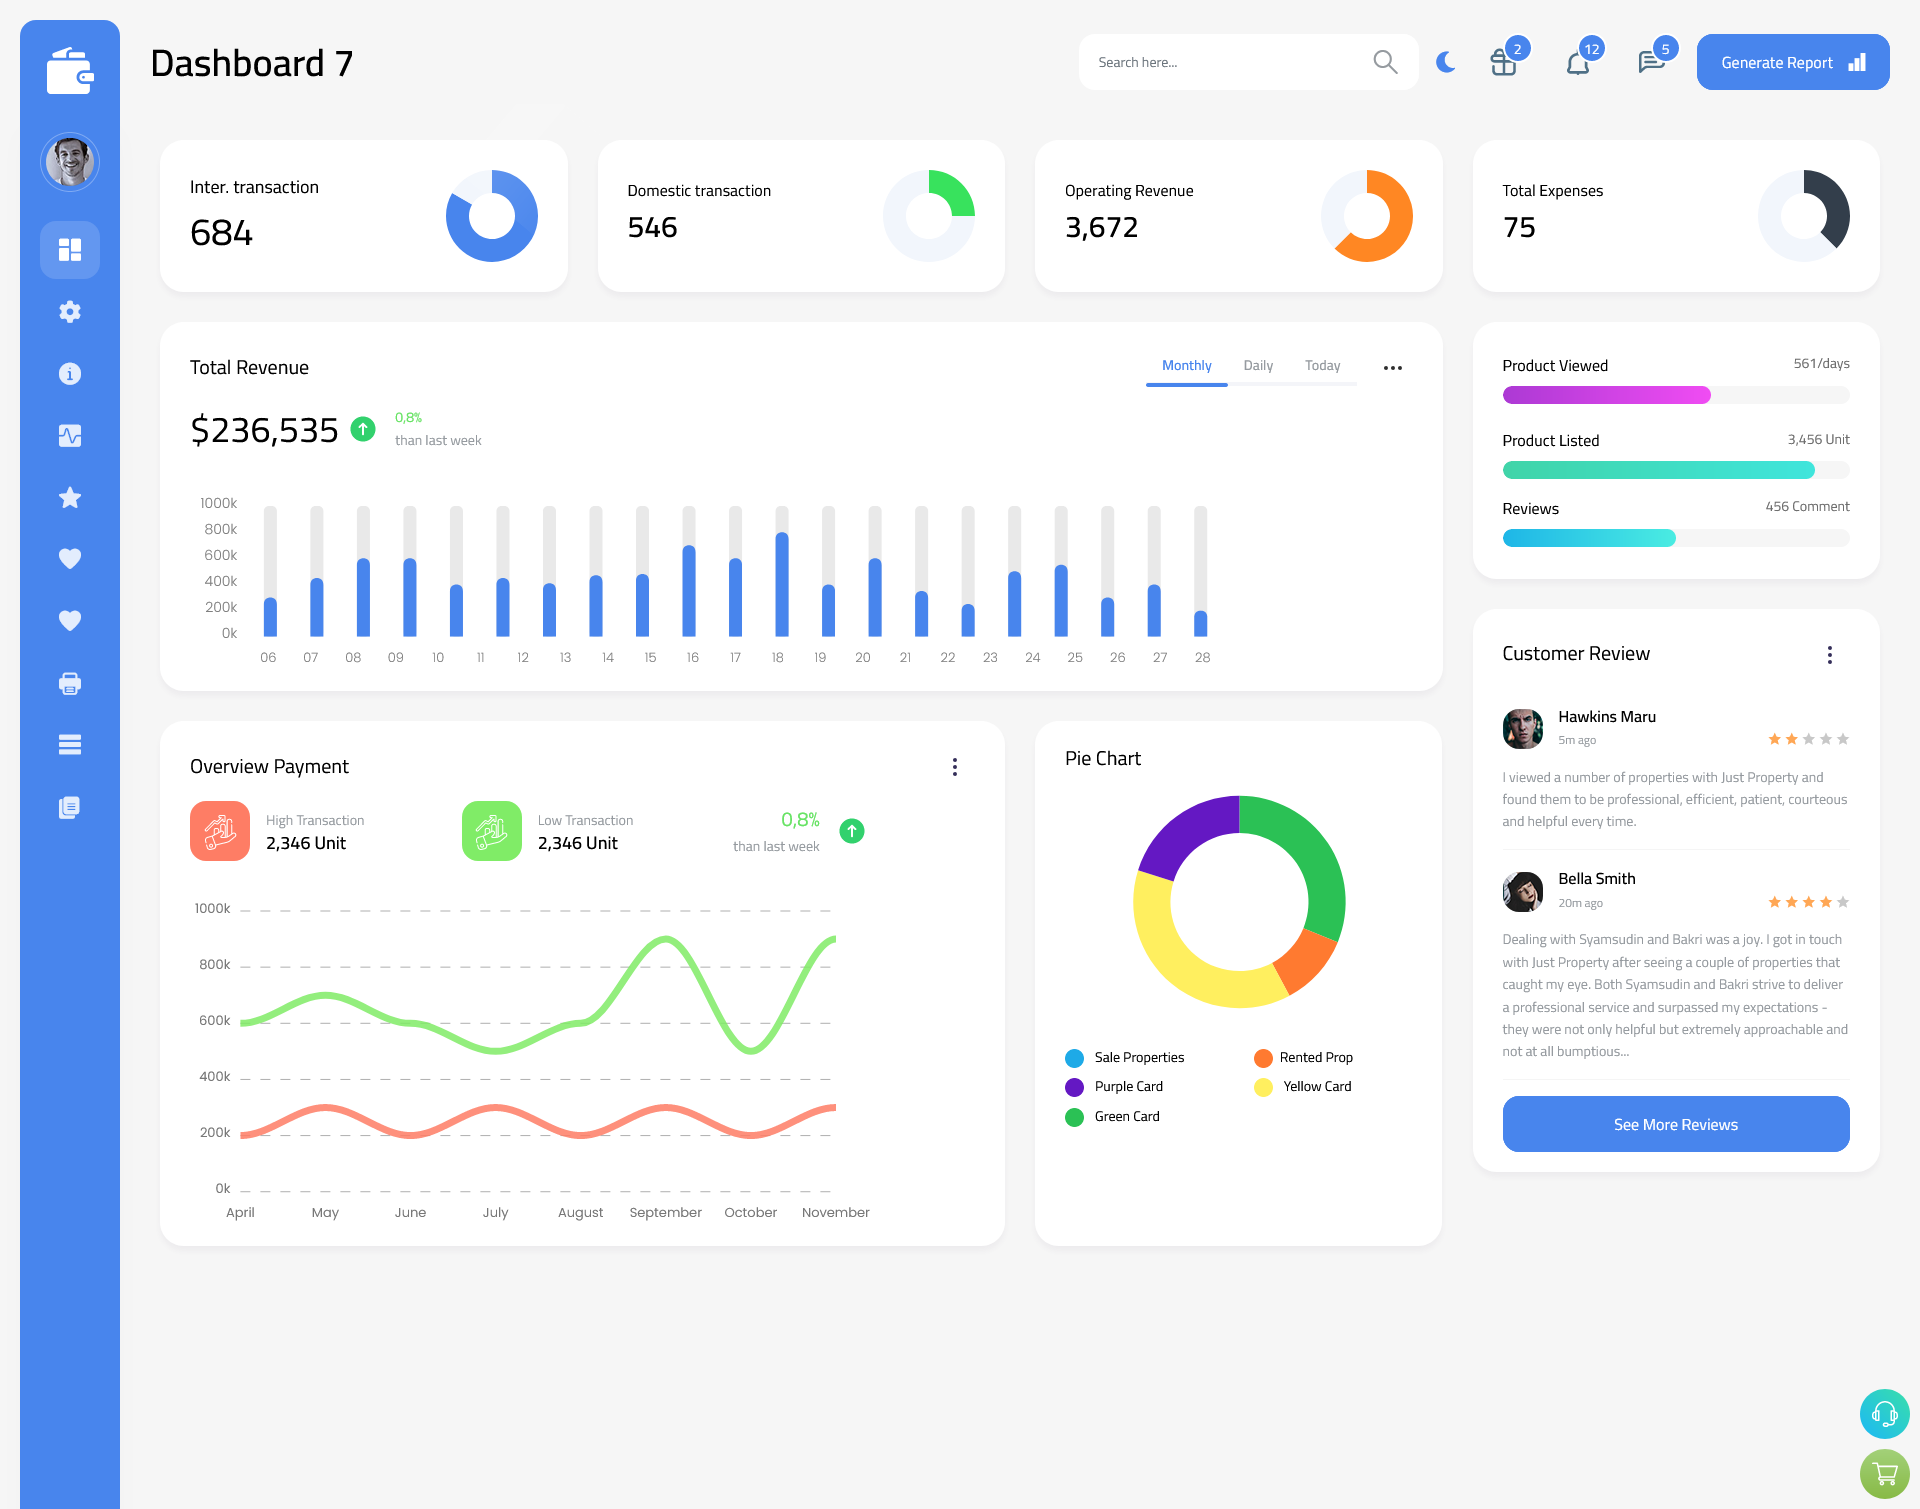Click Generate Report button
Viewport: 1920px width, 1509px height.
click(x=1792, y=61)
